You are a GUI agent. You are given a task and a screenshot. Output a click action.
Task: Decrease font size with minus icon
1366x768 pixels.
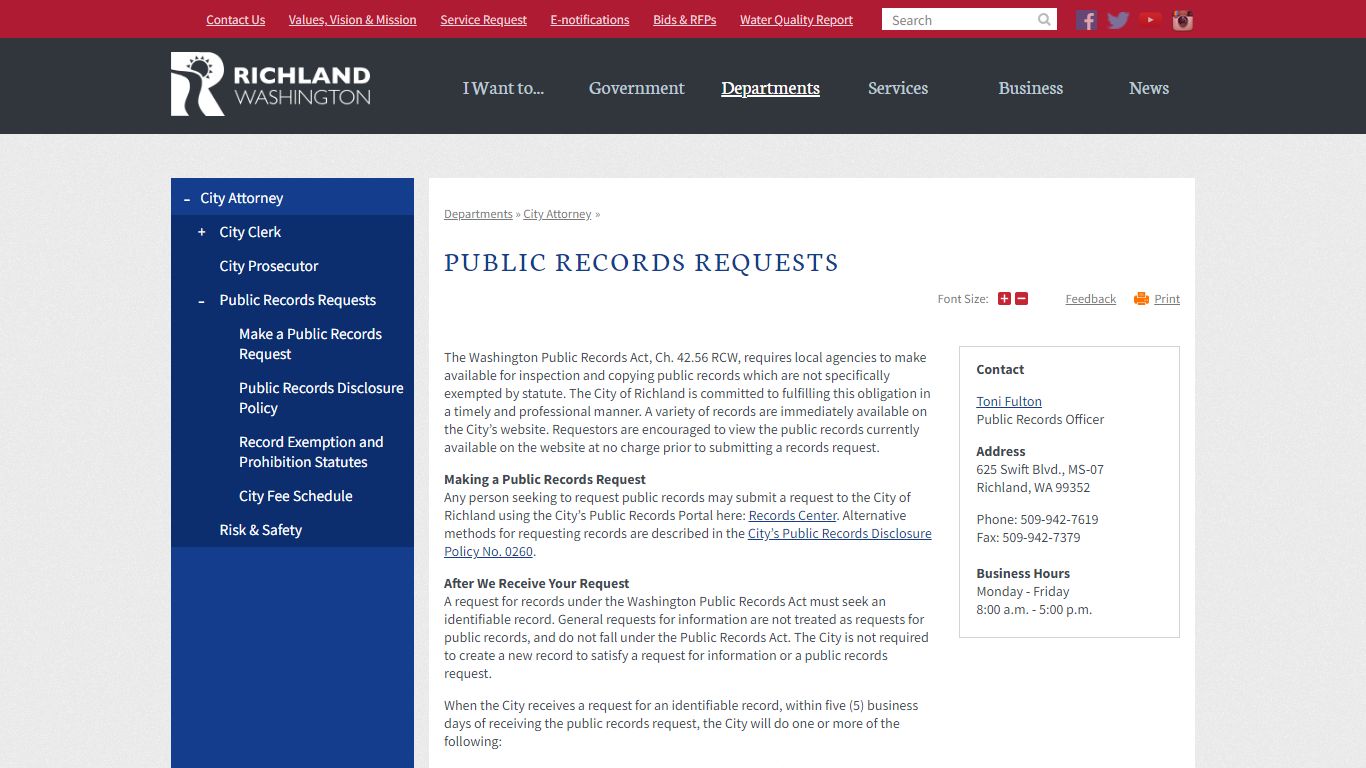click(1021, 299)
